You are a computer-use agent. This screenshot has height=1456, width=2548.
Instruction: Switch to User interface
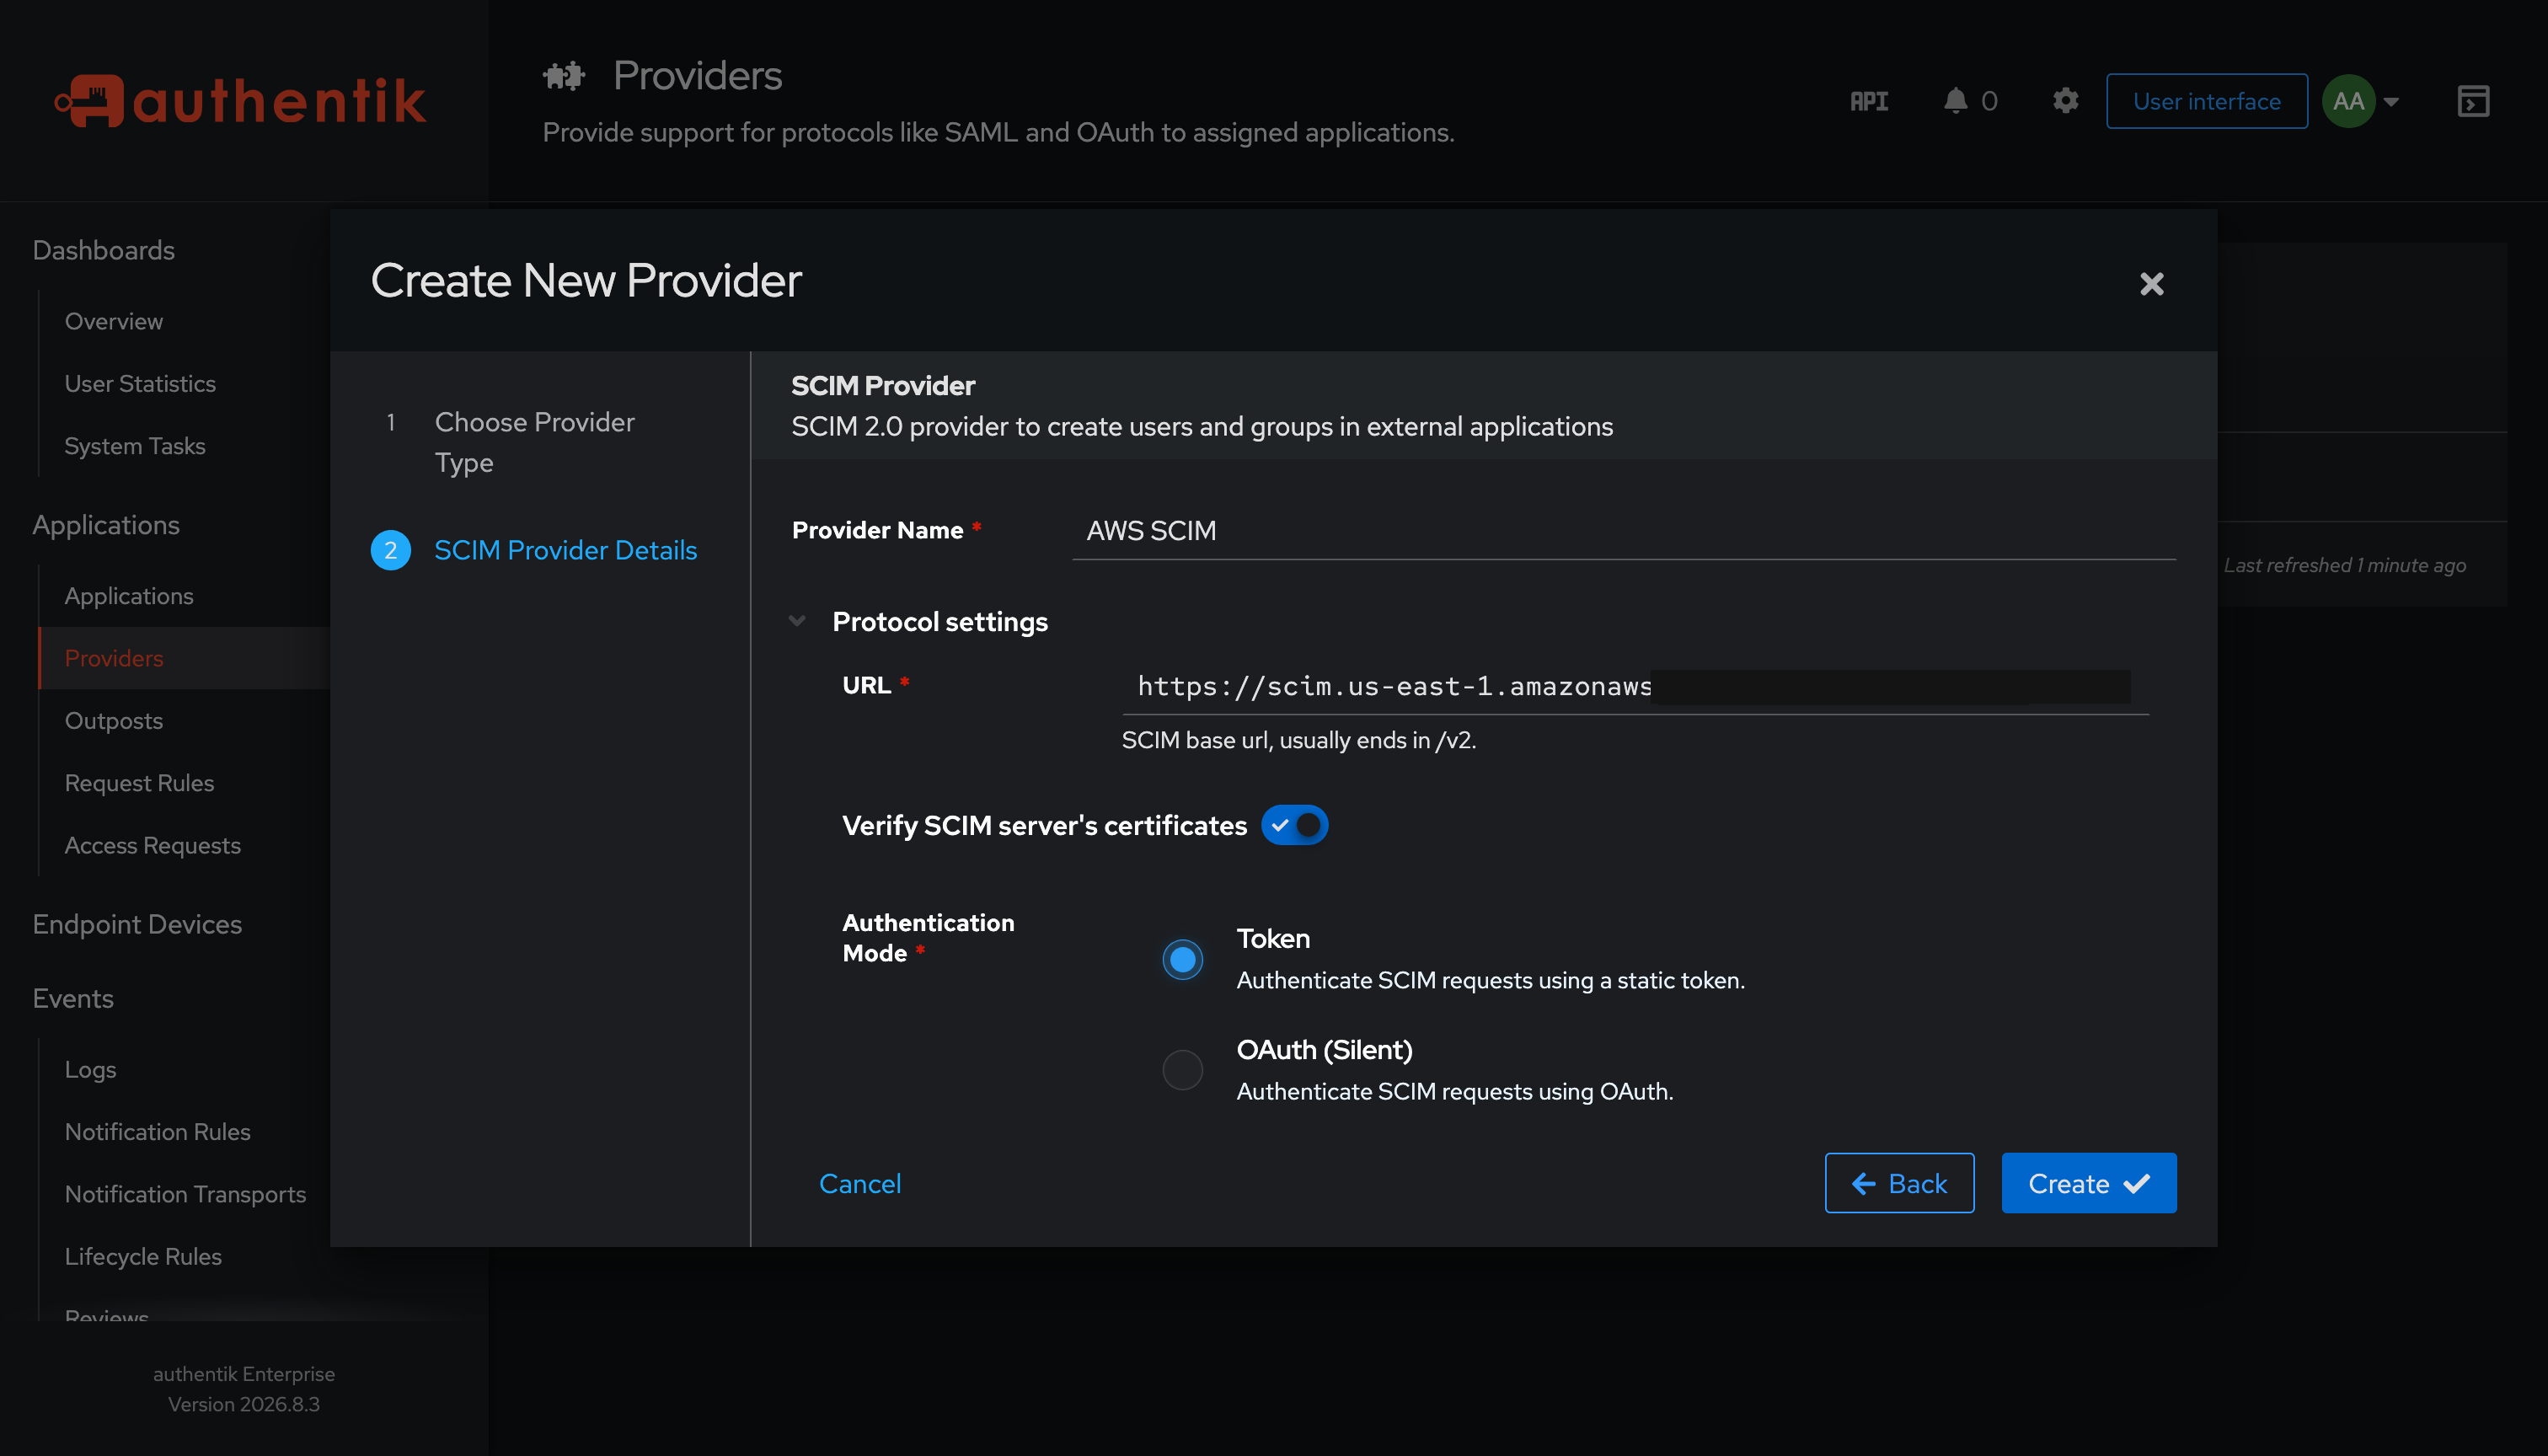(x=2207, y=101)
